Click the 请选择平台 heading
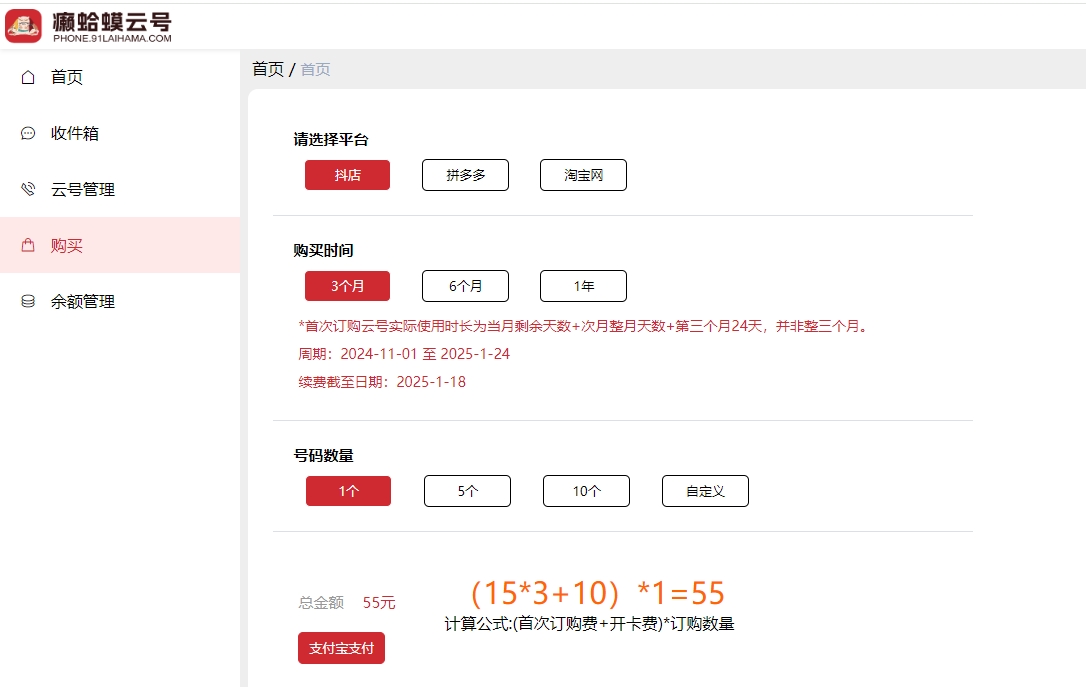 pos(330,139)
